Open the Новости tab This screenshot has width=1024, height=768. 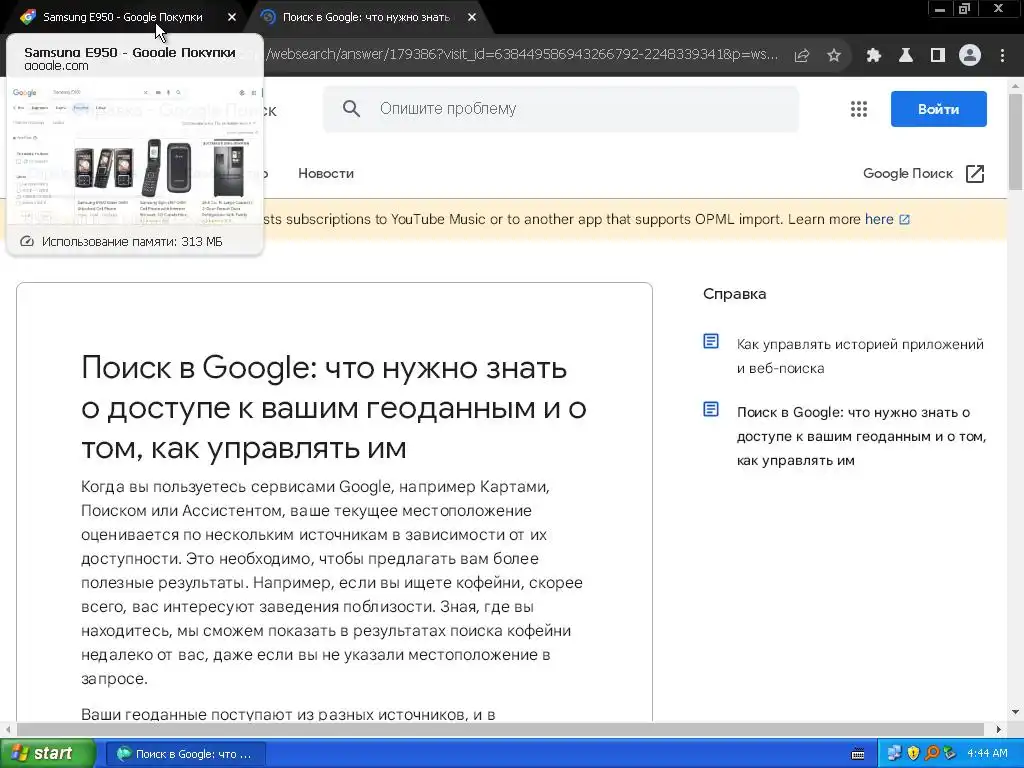point(326,173)
